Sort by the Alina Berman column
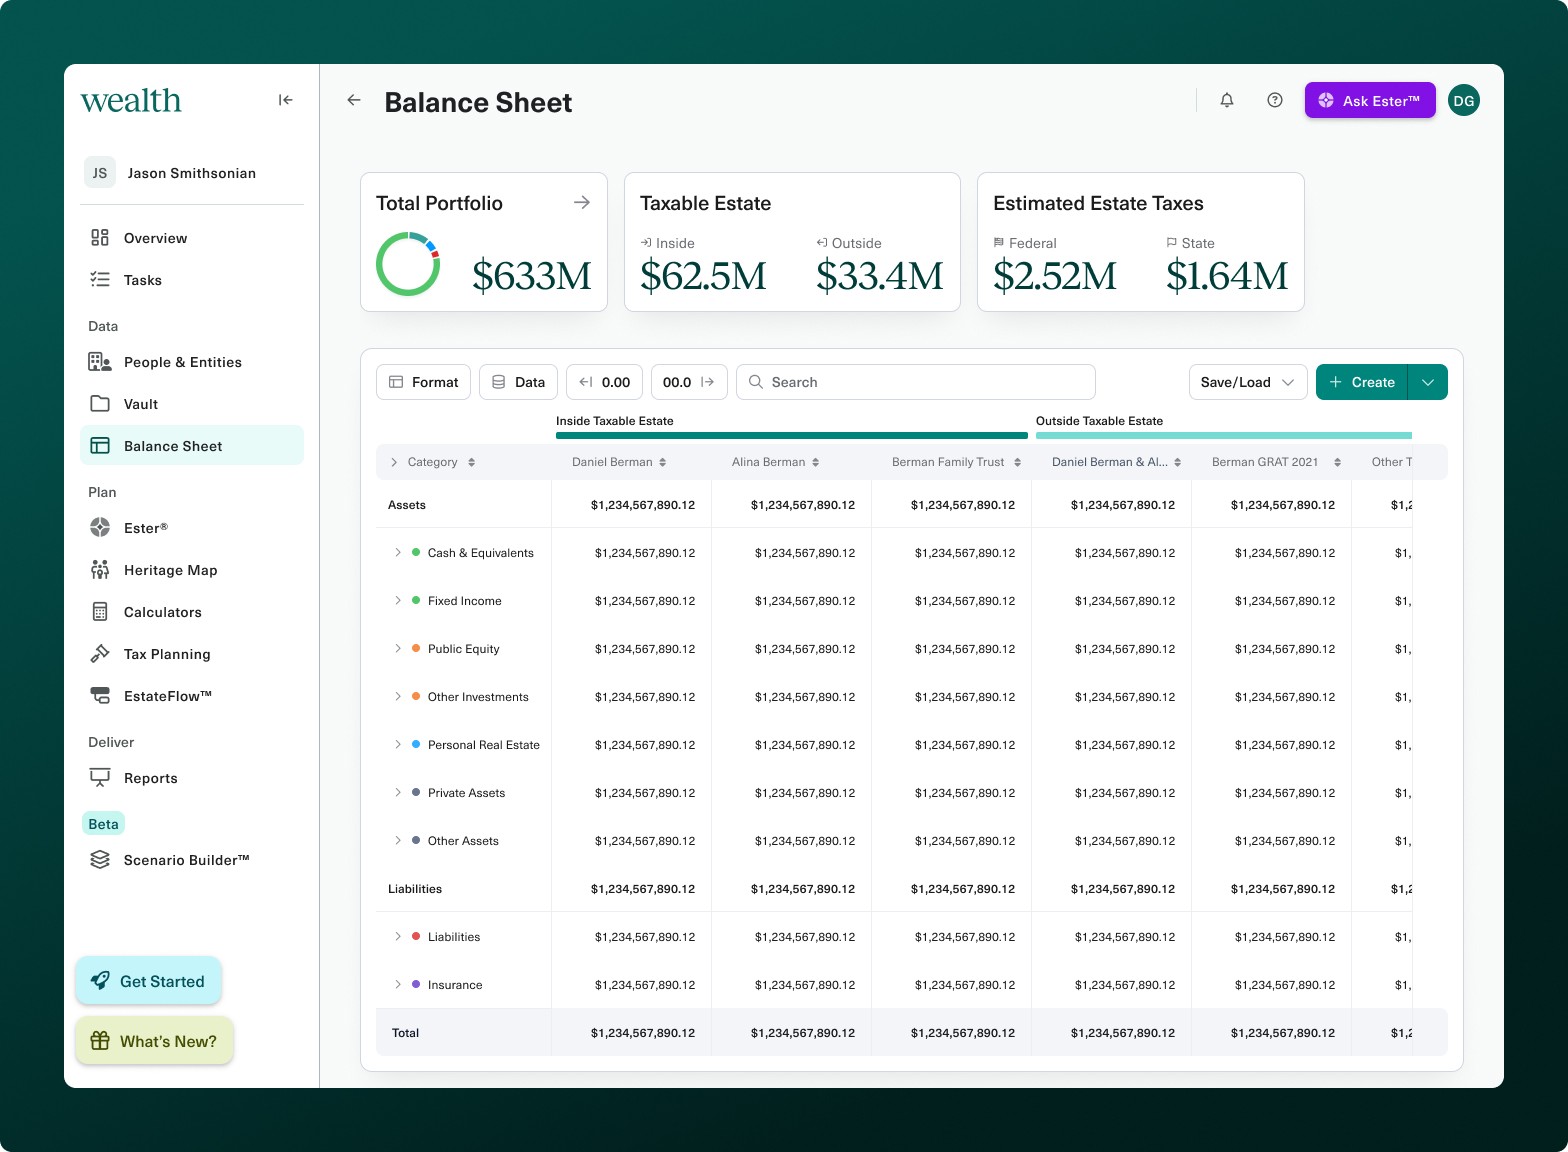Viewport: 1568px width, 1152px height. click(815, 462)
